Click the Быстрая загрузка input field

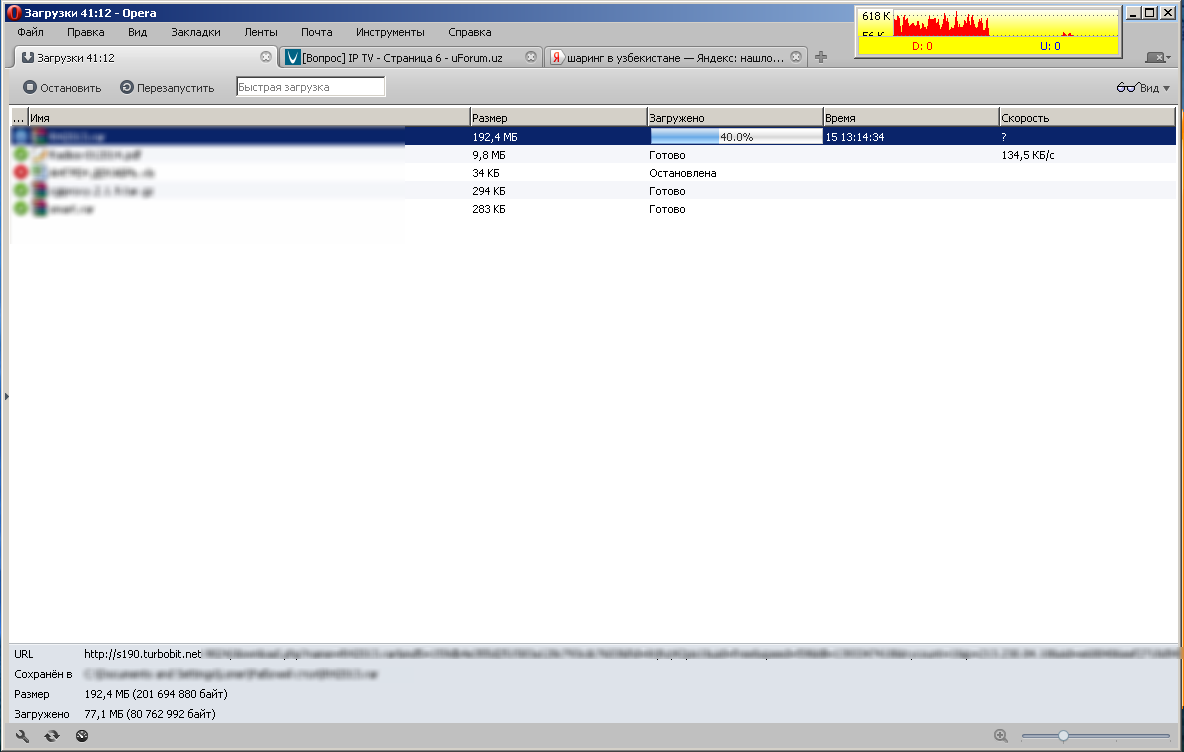pyautogui.click(x=310, y=87)
